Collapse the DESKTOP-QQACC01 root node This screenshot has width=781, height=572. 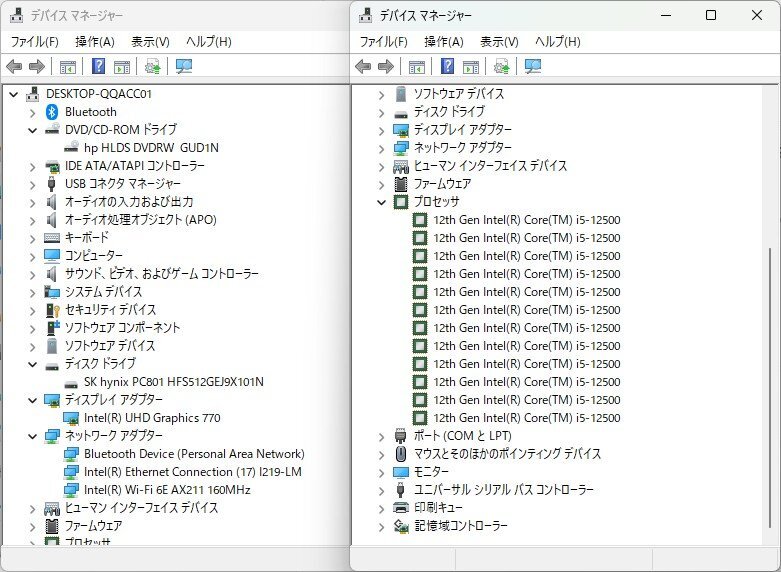(x=14, y=94)
